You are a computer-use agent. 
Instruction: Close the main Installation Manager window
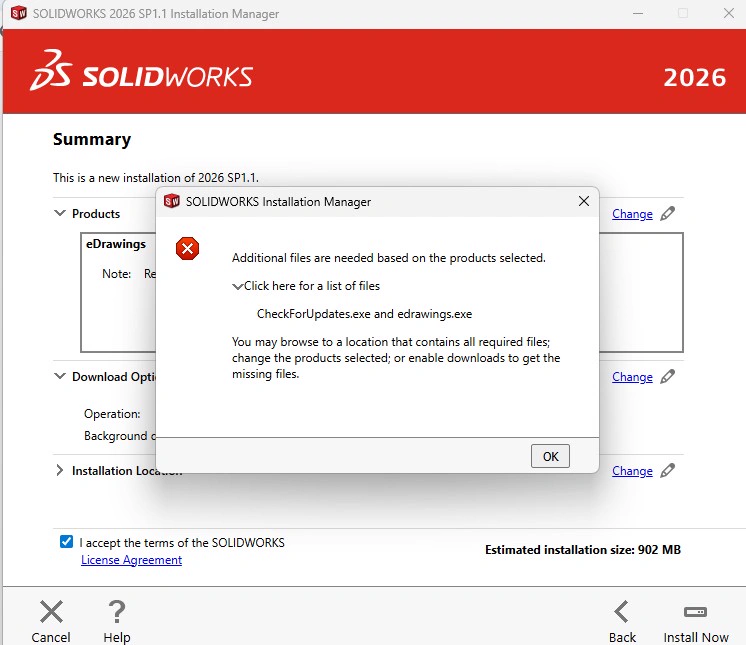728,13
